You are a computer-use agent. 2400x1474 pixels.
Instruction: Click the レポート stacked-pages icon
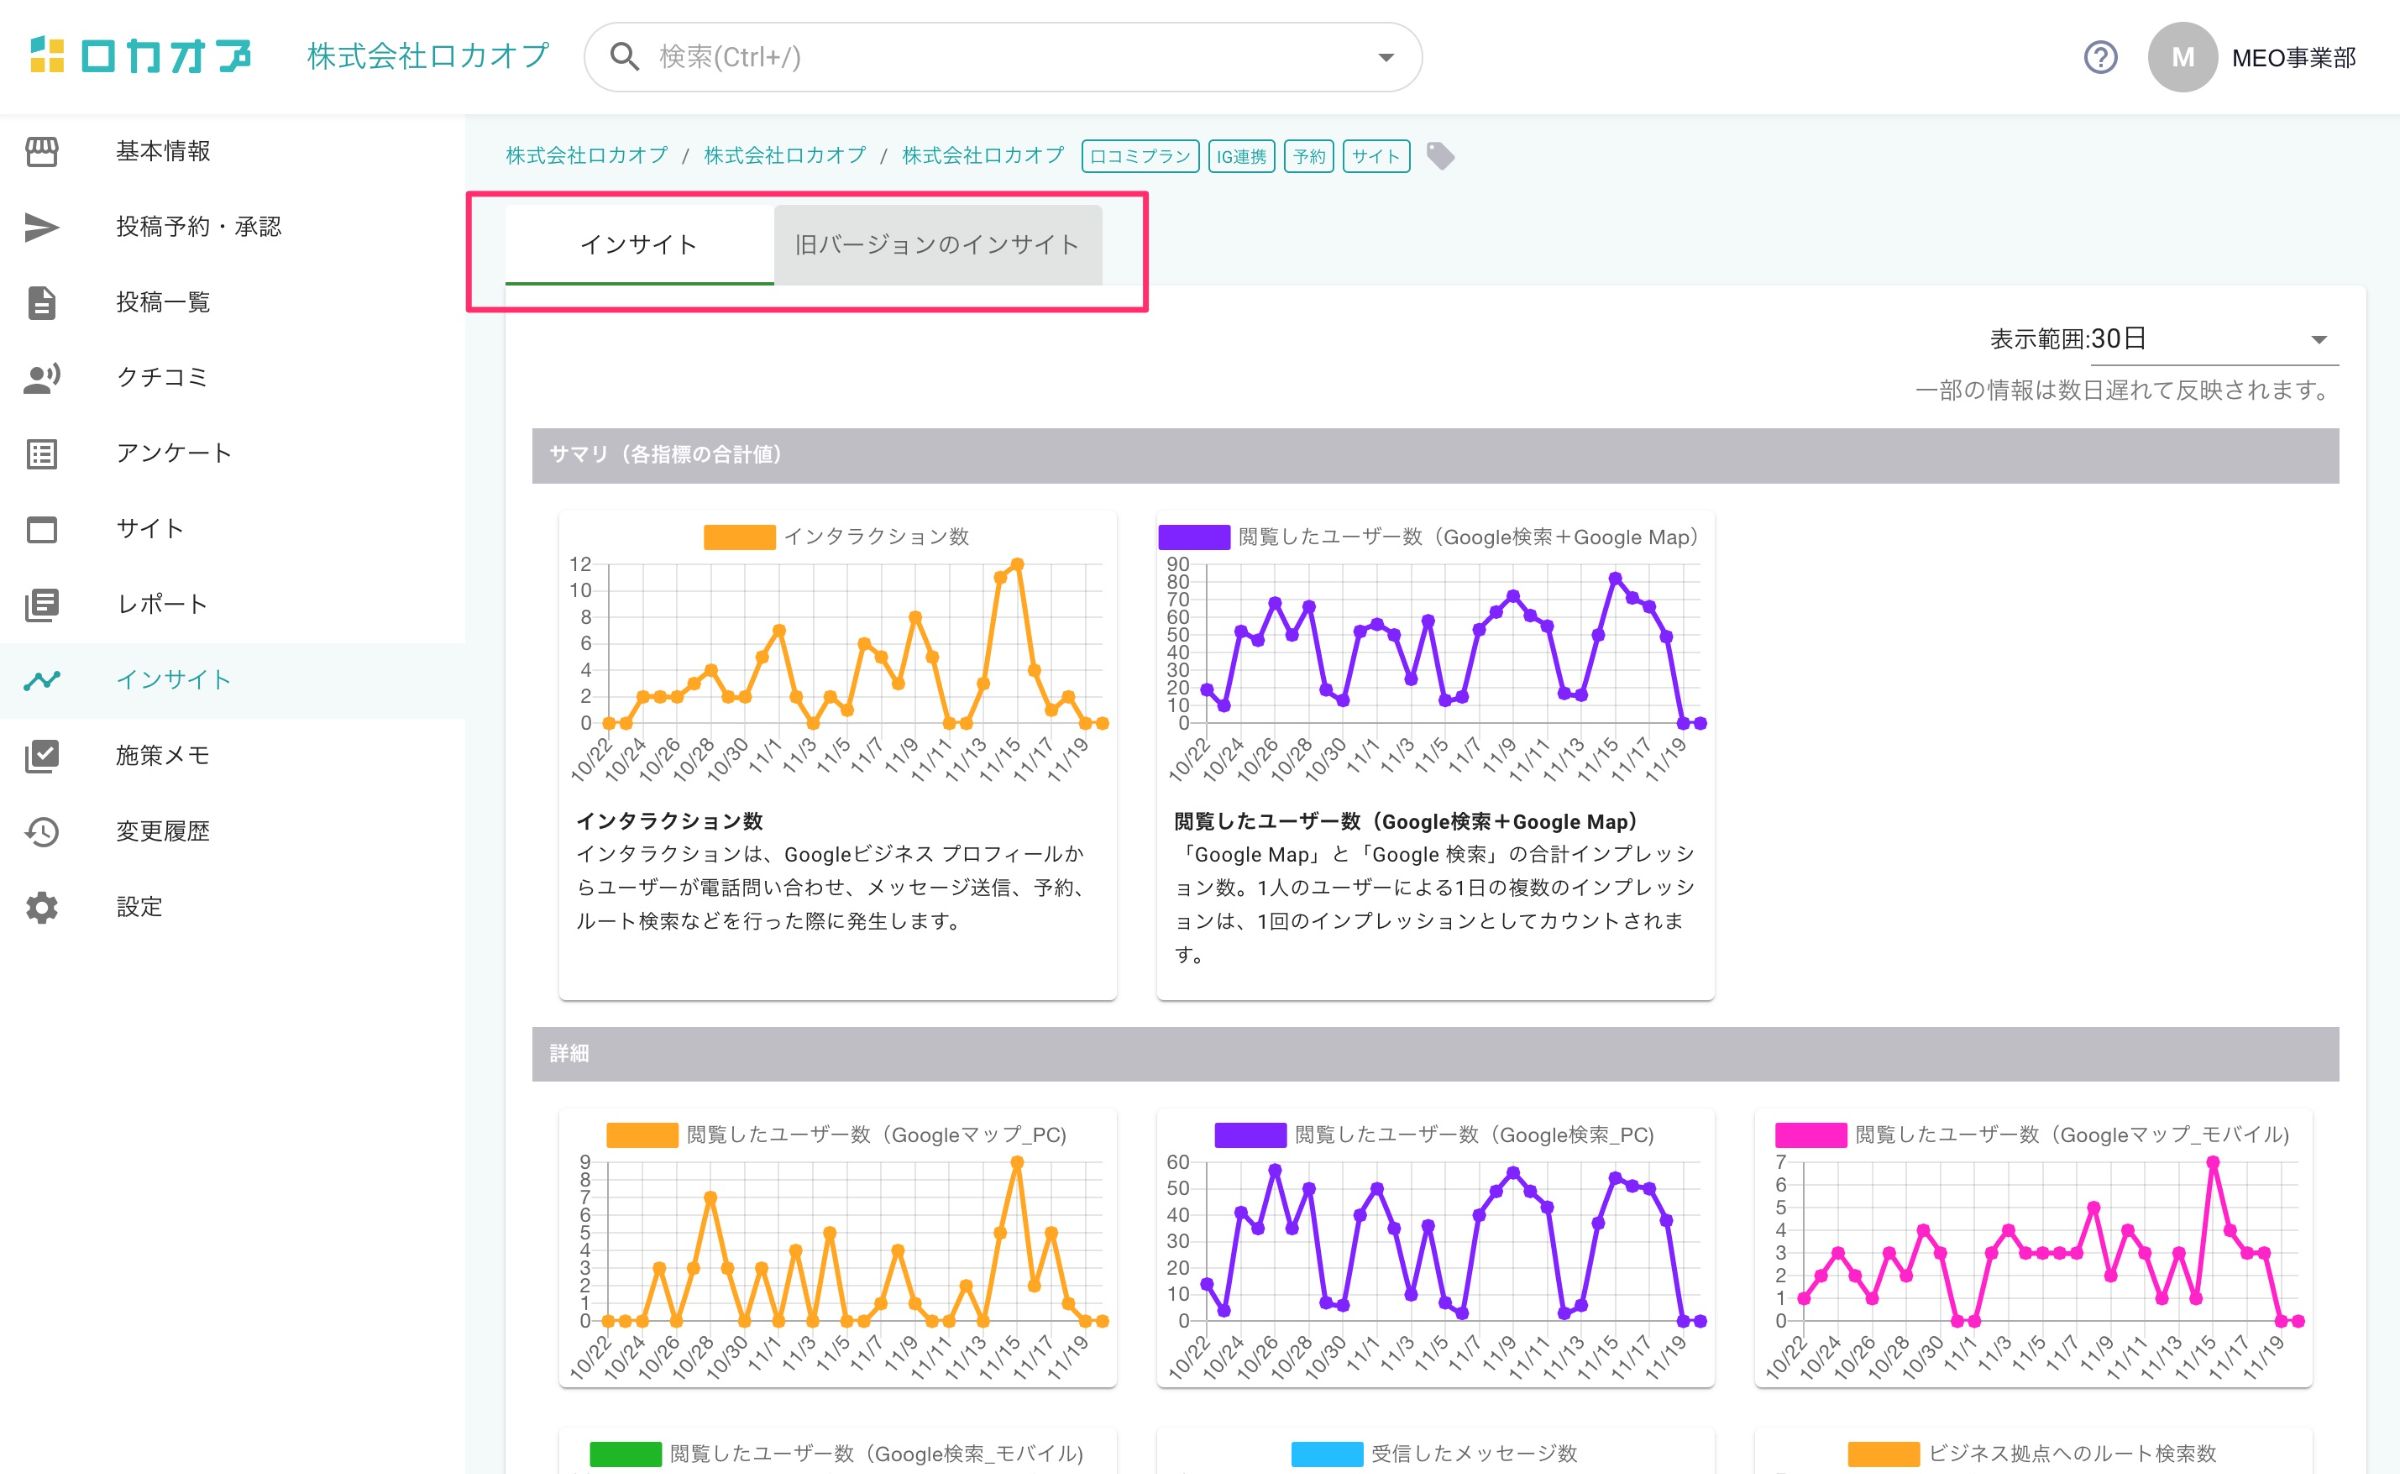(41, 604)
